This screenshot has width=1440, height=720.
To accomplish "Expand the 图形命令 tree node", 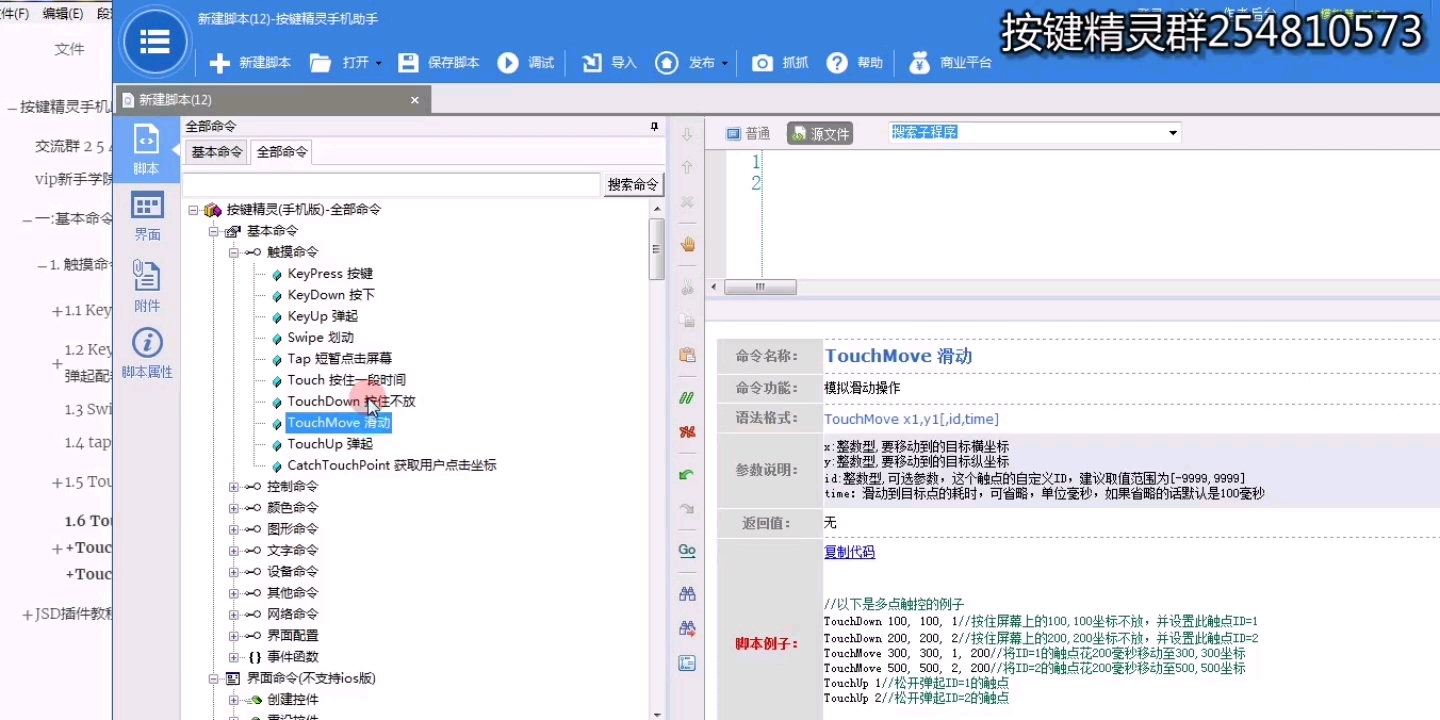I will pos(233,529).
